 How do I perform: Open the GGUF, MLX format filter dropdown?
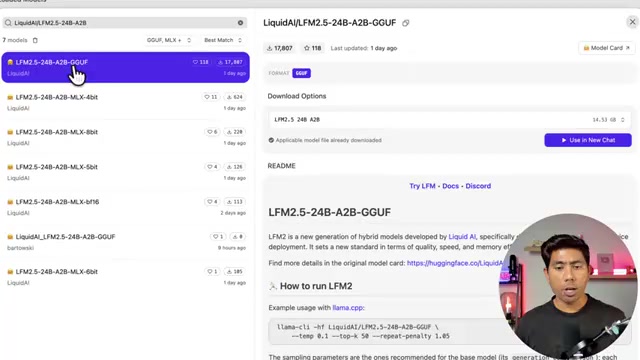169,40
